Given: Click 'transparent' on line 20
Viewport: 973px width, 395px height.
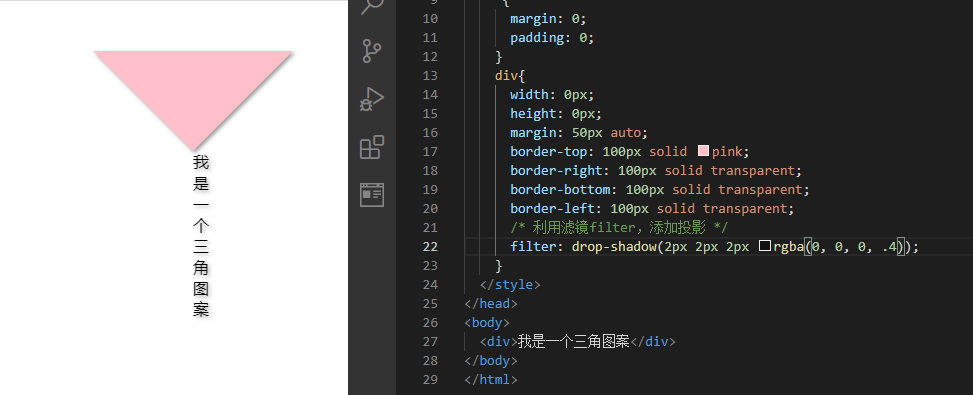Looking at the screenshot, I should pos(745,209).
